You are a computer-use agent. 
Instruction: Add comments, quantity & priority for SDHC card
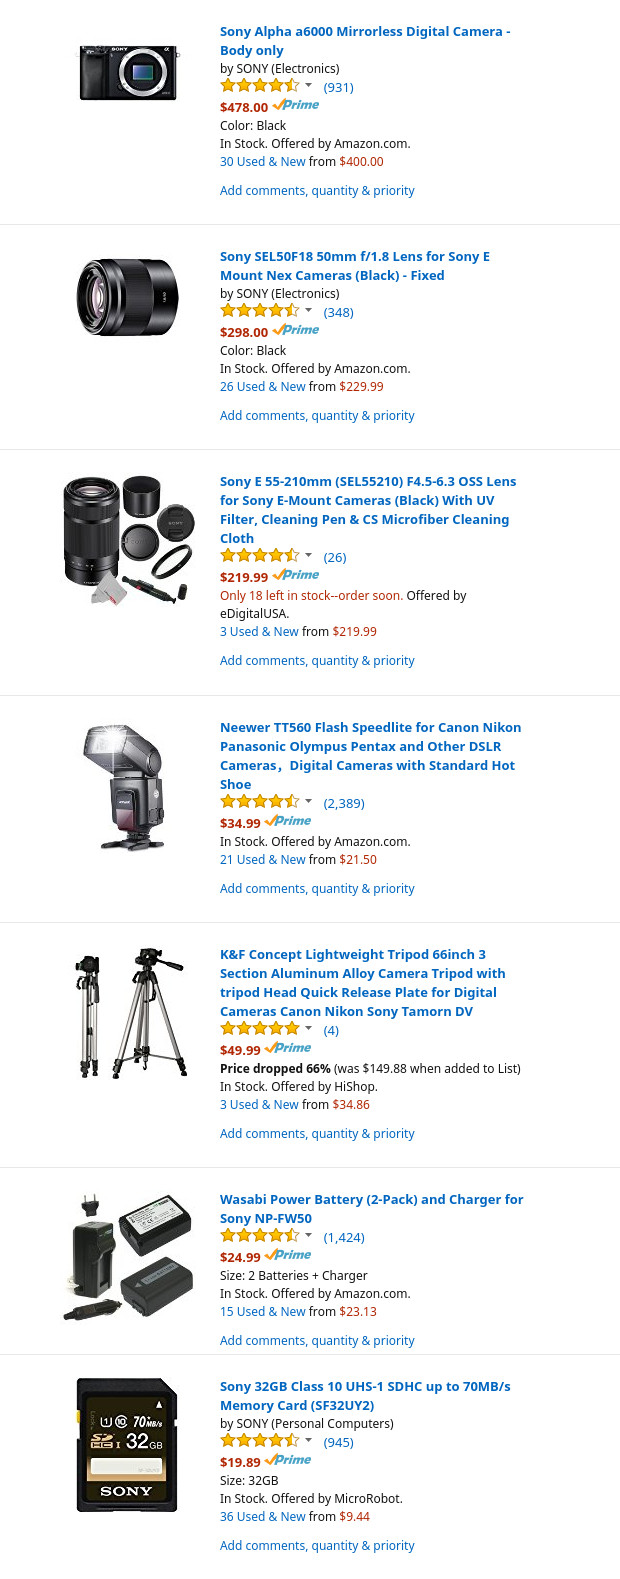[317, 1546]
